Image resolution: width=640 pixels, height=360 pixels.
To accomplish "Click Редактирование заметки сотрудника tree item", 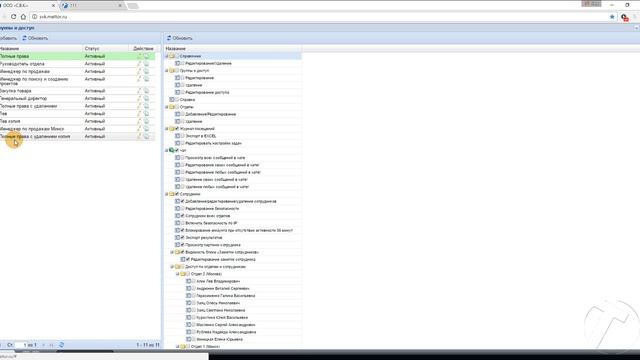I will [223, 260].
